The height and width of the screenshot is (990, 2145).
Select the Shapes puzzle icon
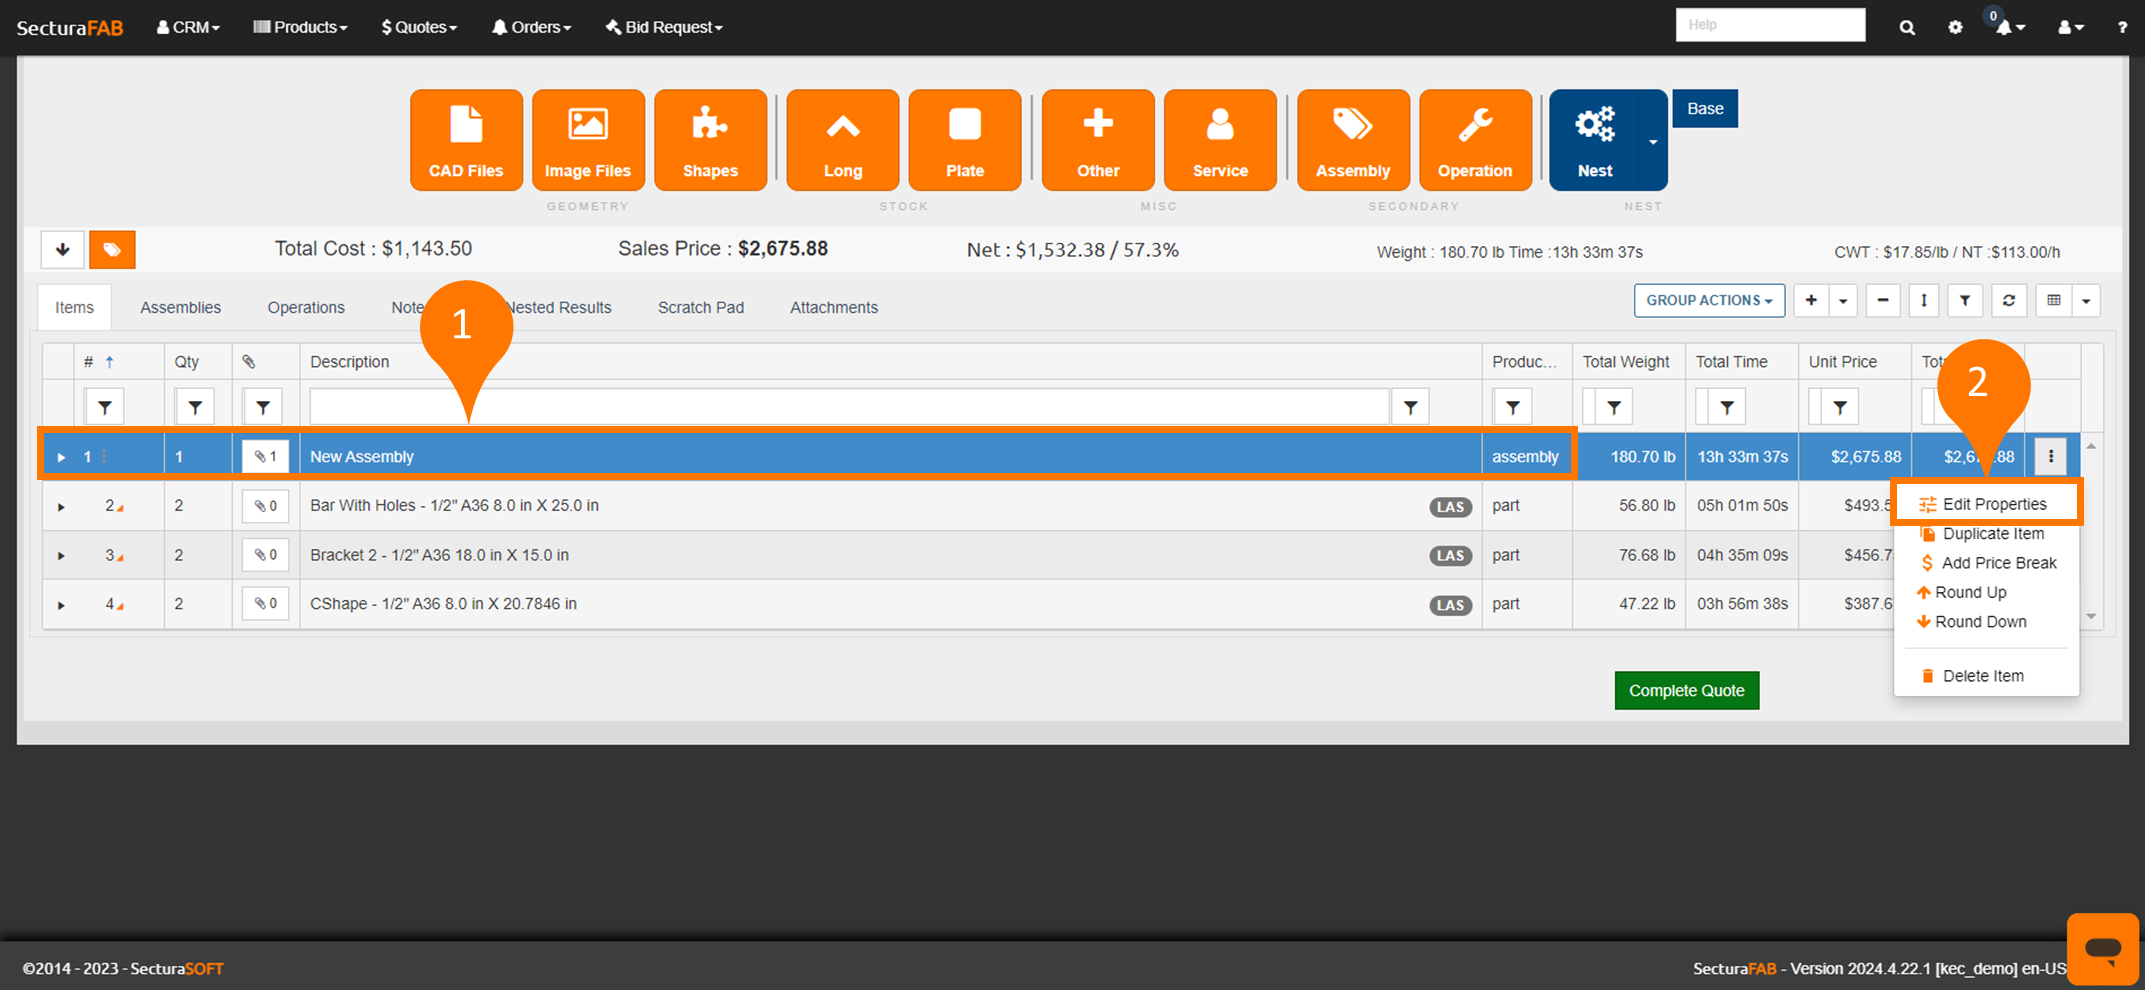pyautogui.click(x=710, y=140)
